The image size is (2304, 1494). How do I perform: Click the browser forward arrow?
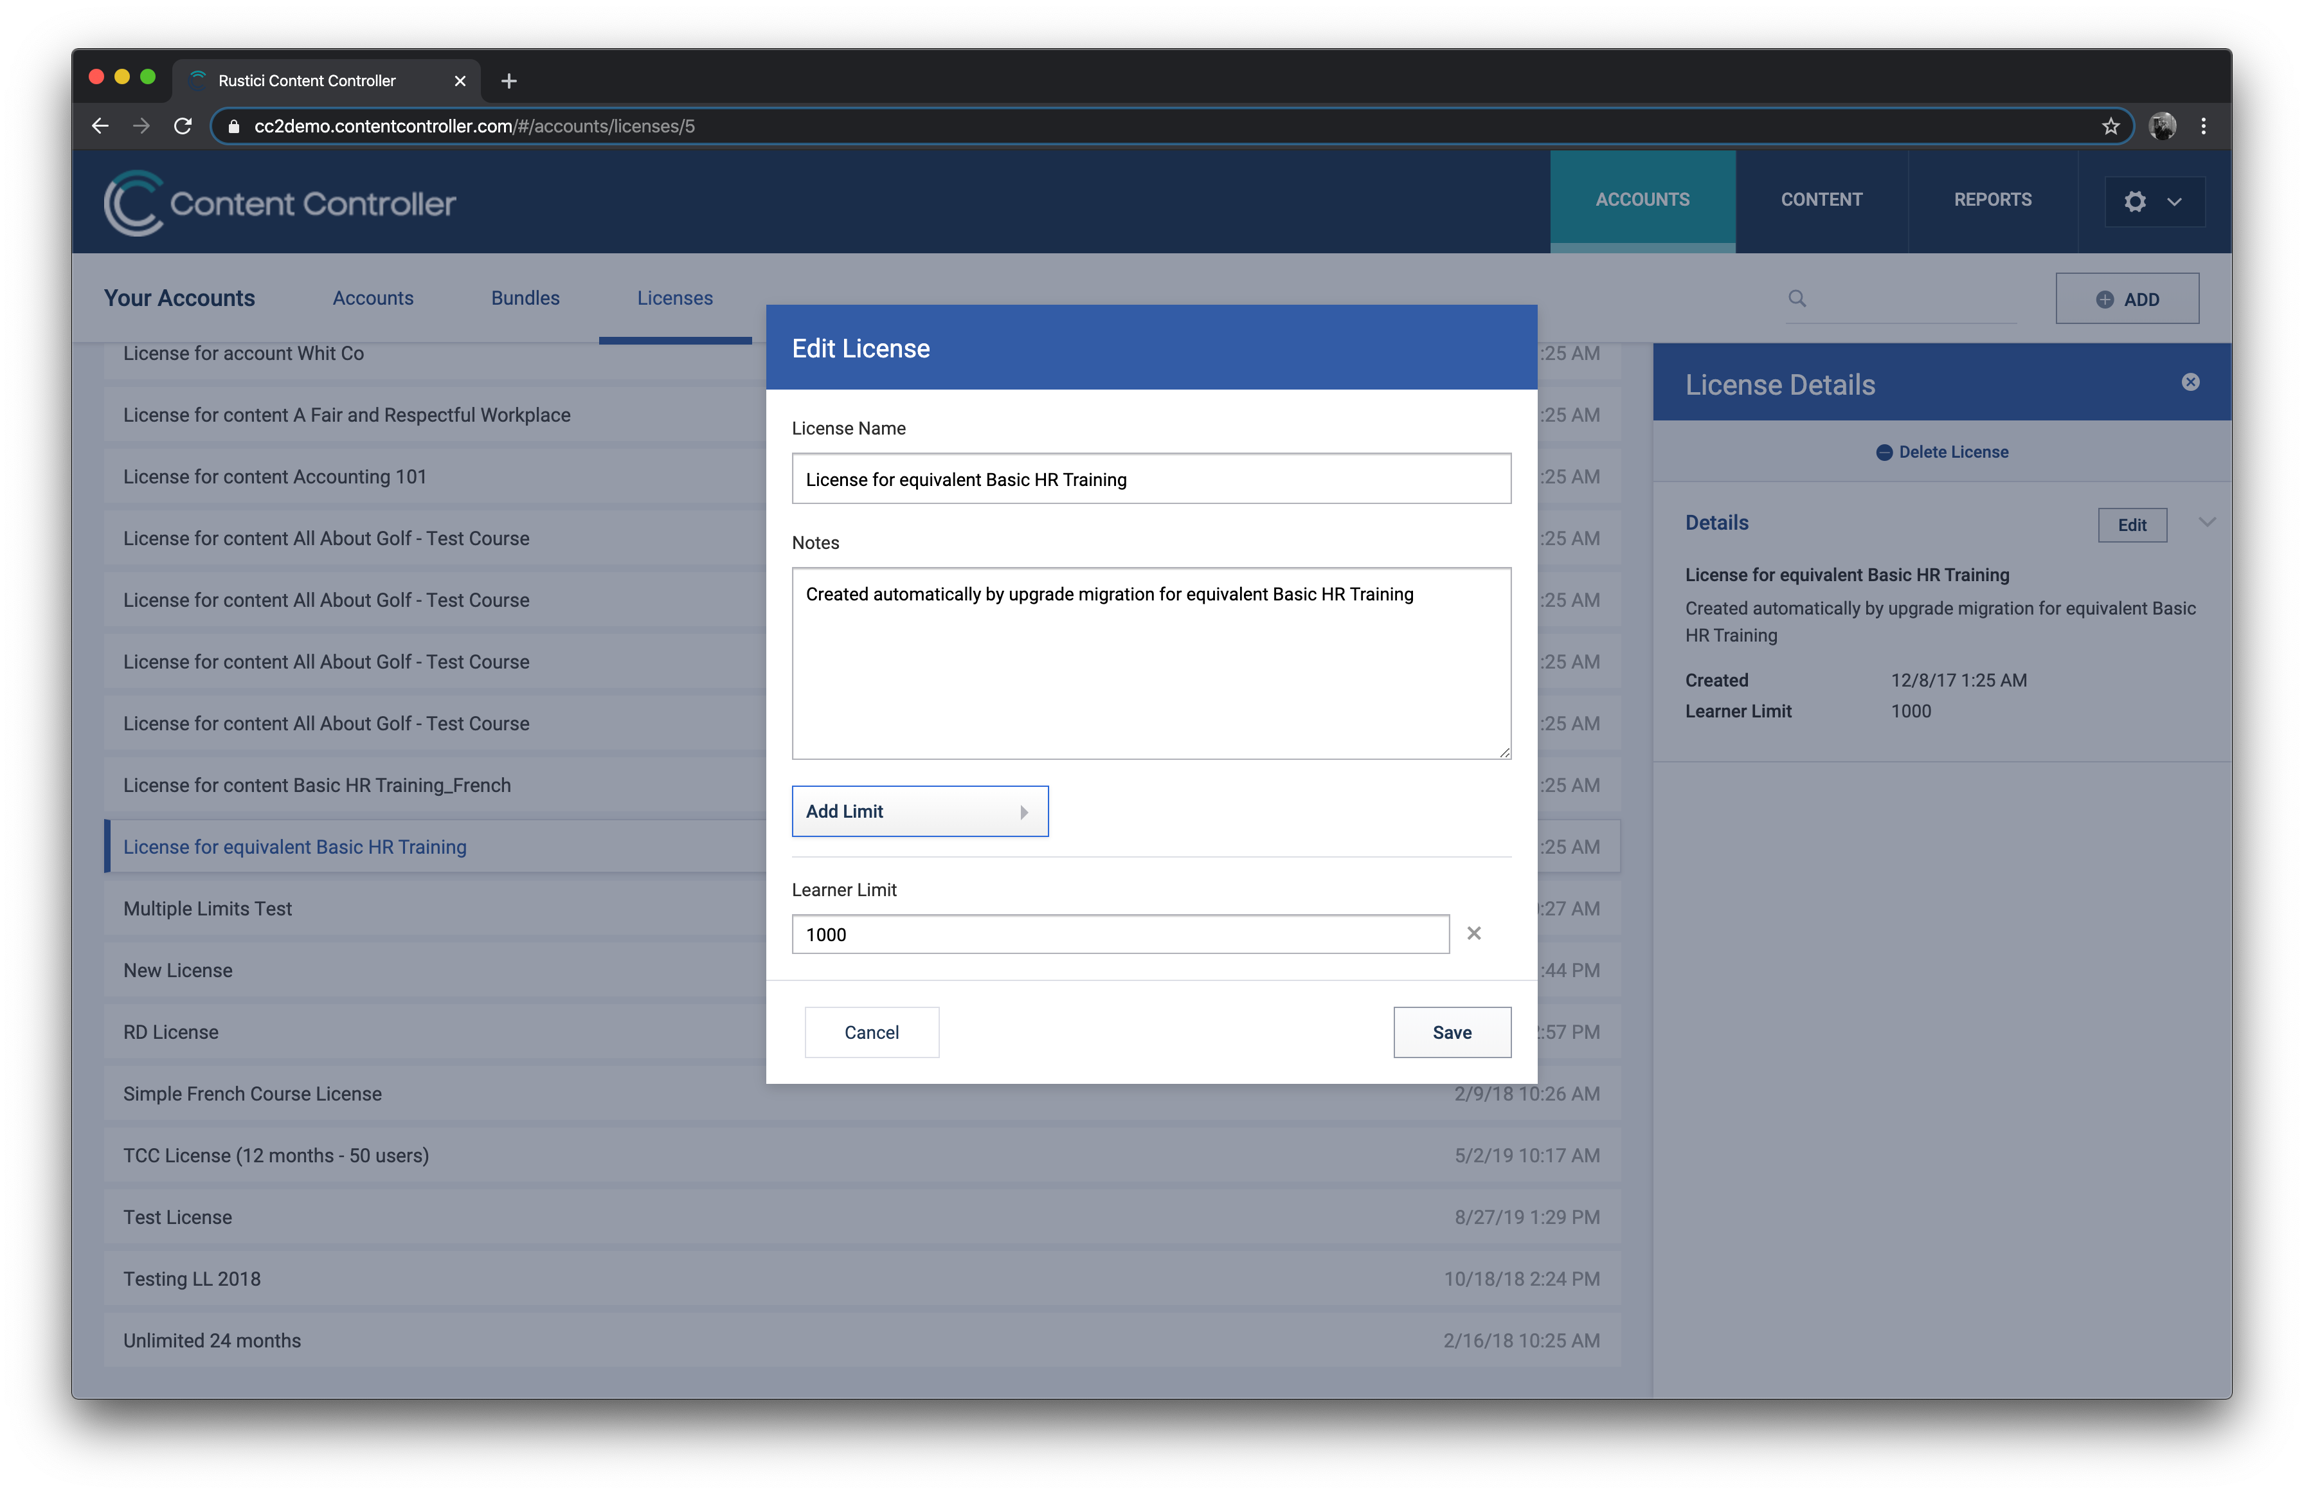coord(141,126)
